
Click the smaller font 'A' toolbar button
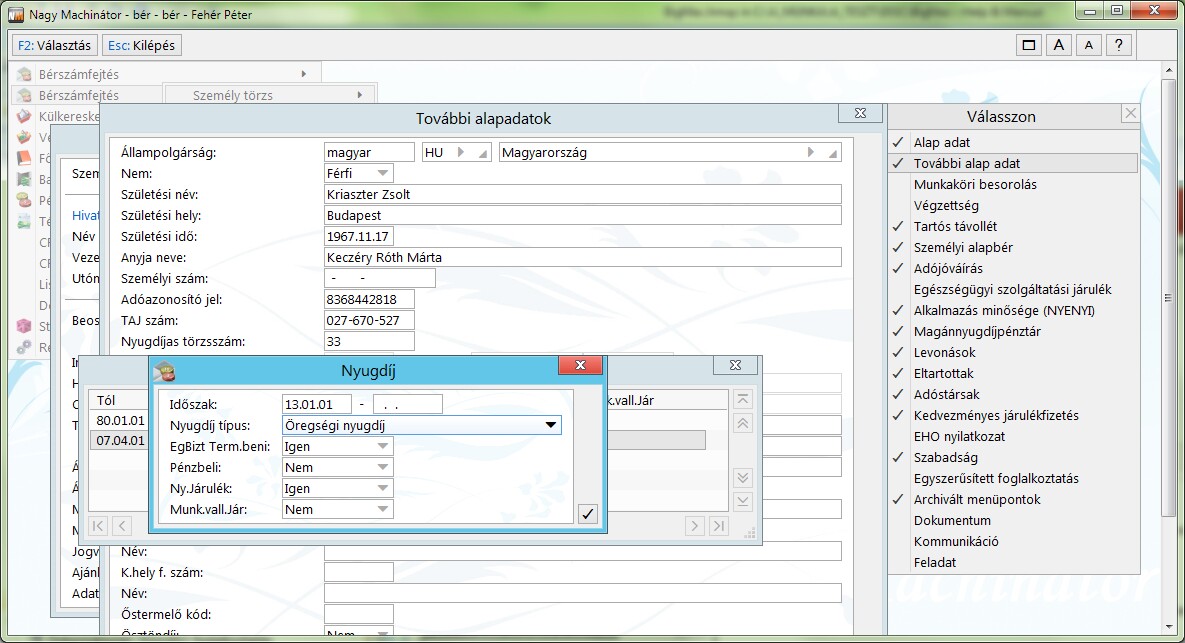coord(1089,45)
